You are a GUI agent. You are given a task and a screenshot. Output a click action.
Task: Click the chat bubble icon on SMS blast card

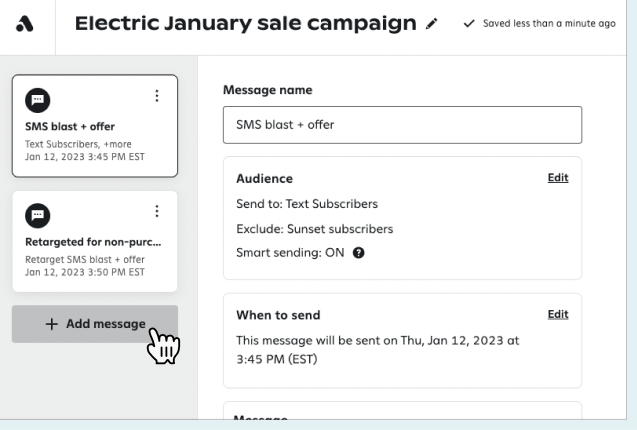(37, 99)
